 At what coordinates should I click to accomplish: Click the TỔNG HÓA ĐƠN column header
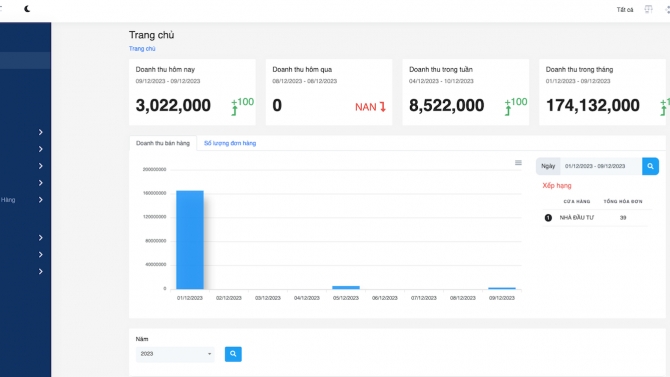click(623, 201)
